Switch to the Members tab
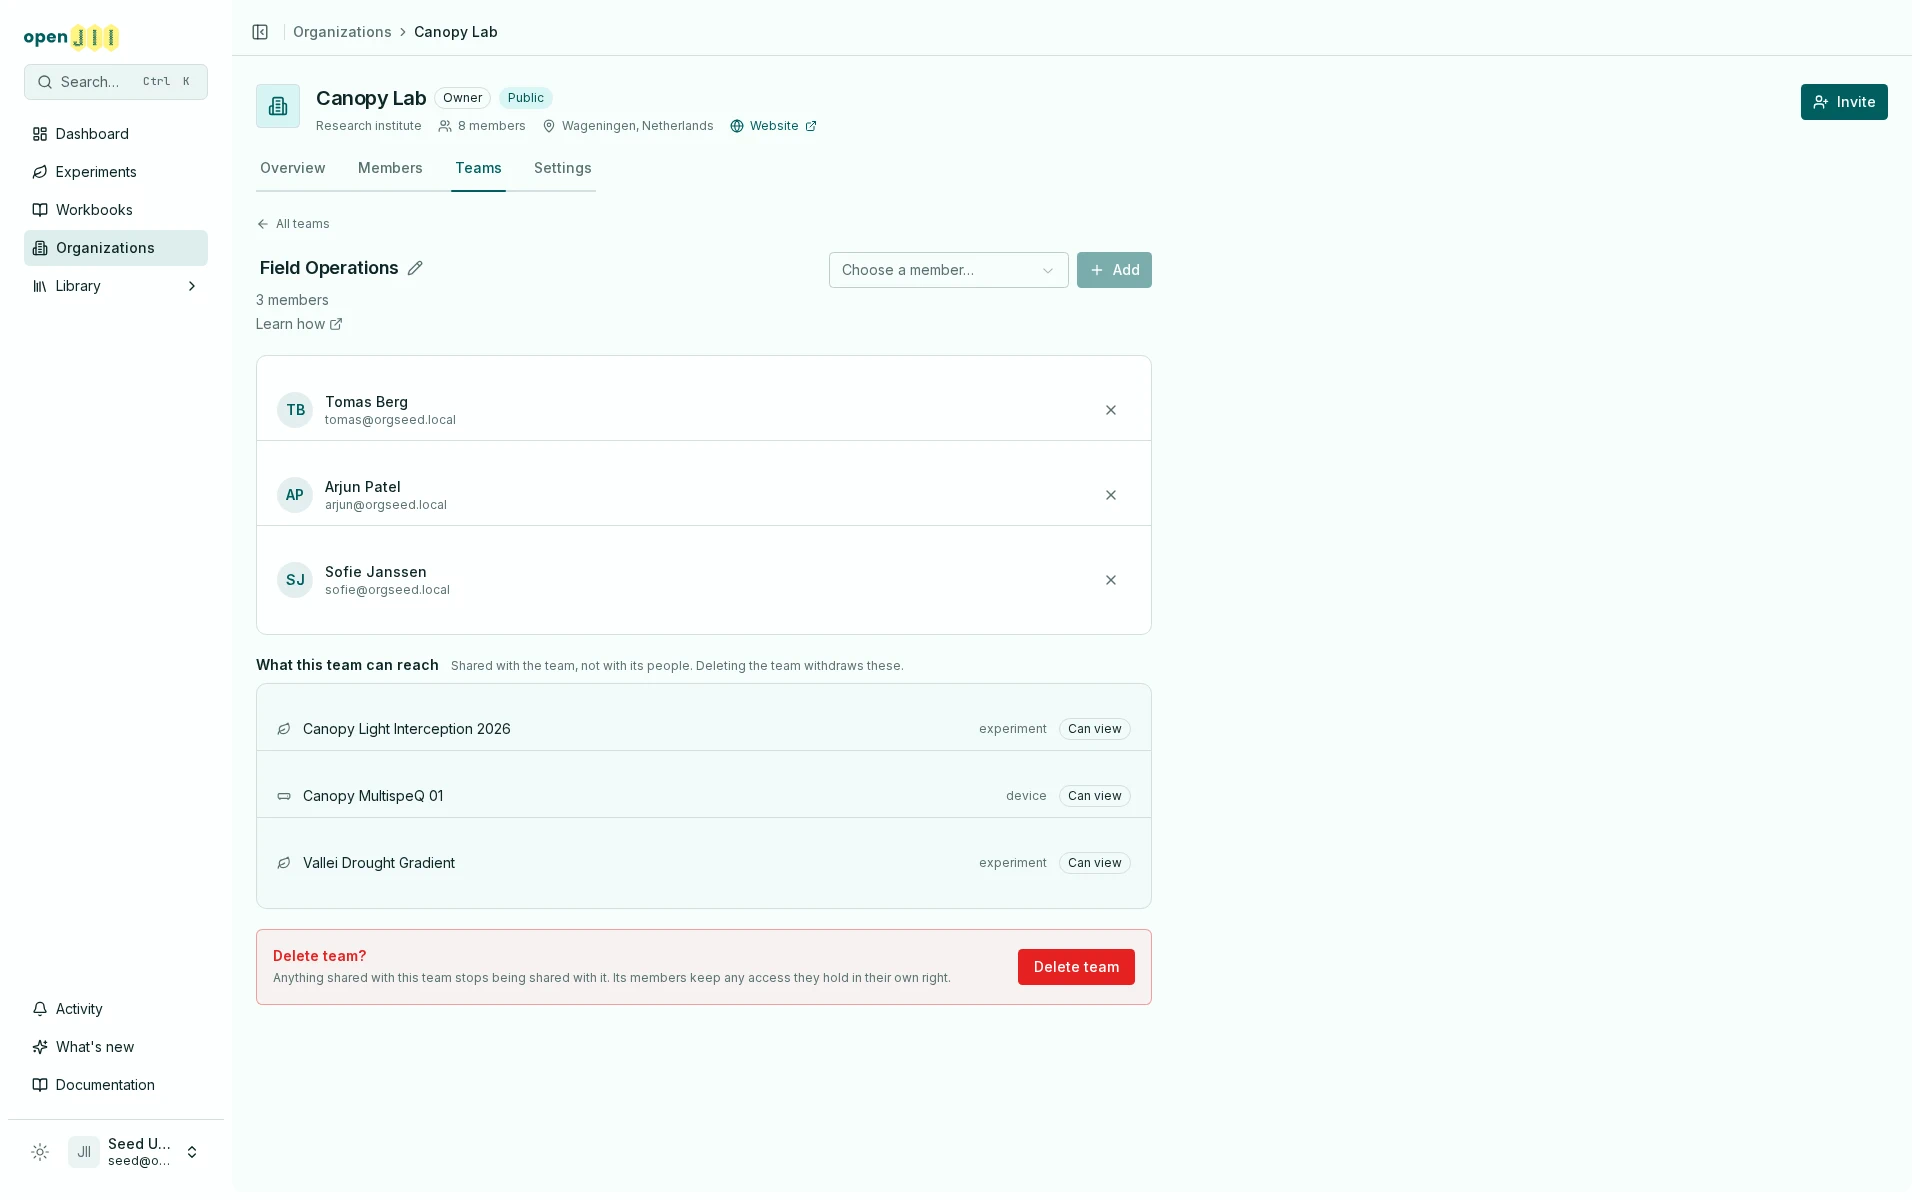1920x1200 pixels. pyautogui.click(x=390, y=168)
